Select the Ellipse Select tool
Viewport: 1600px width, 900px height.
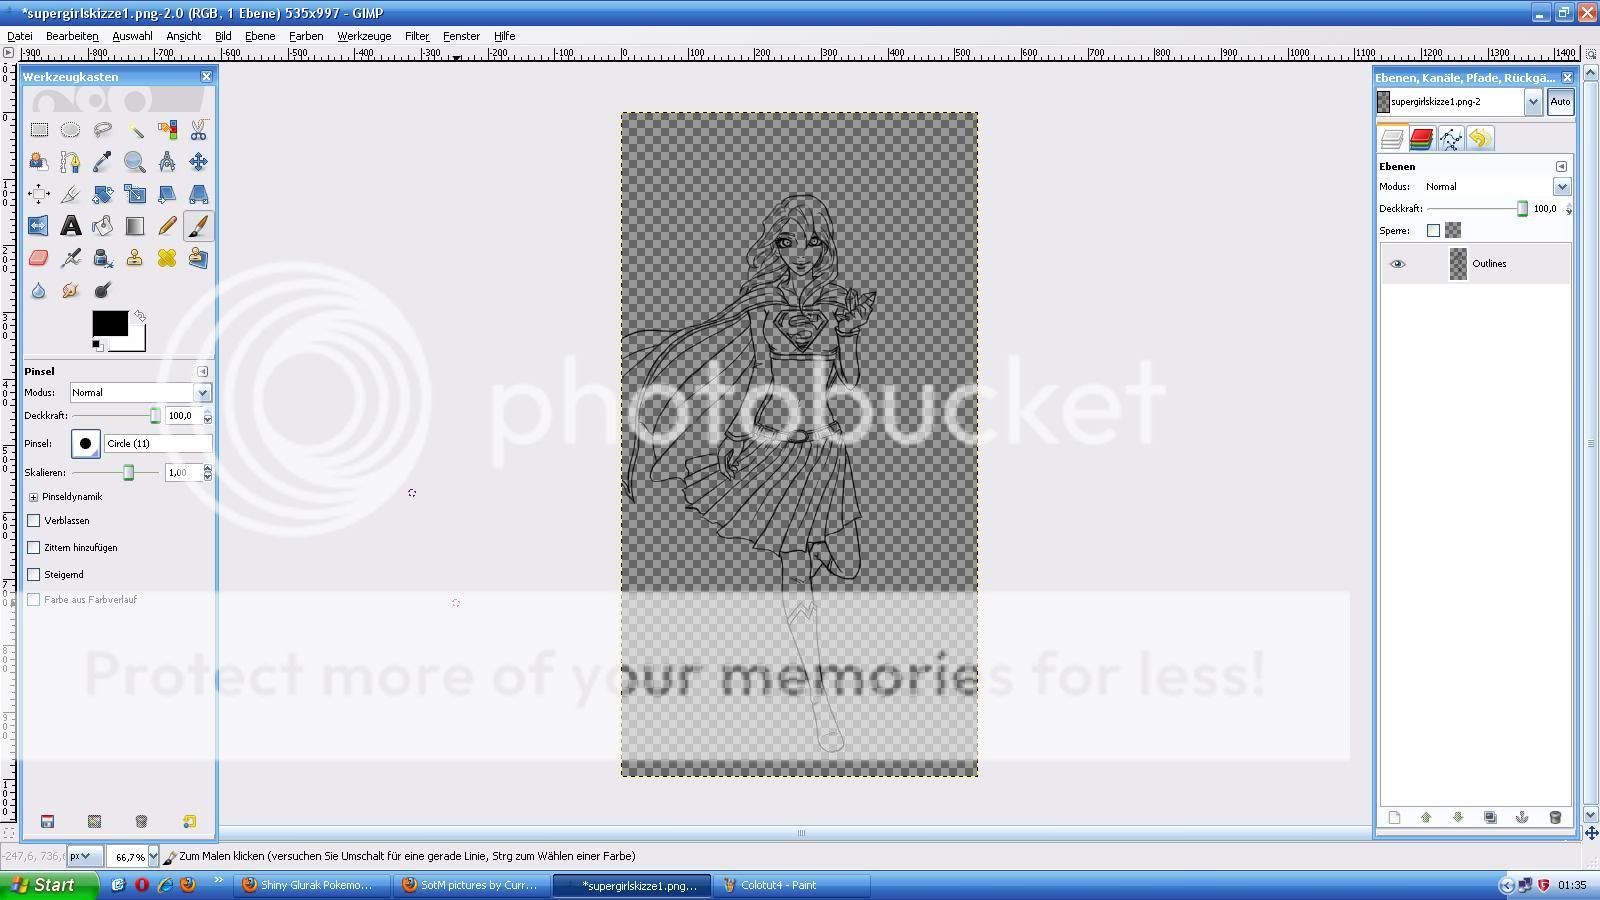[70, 130]
